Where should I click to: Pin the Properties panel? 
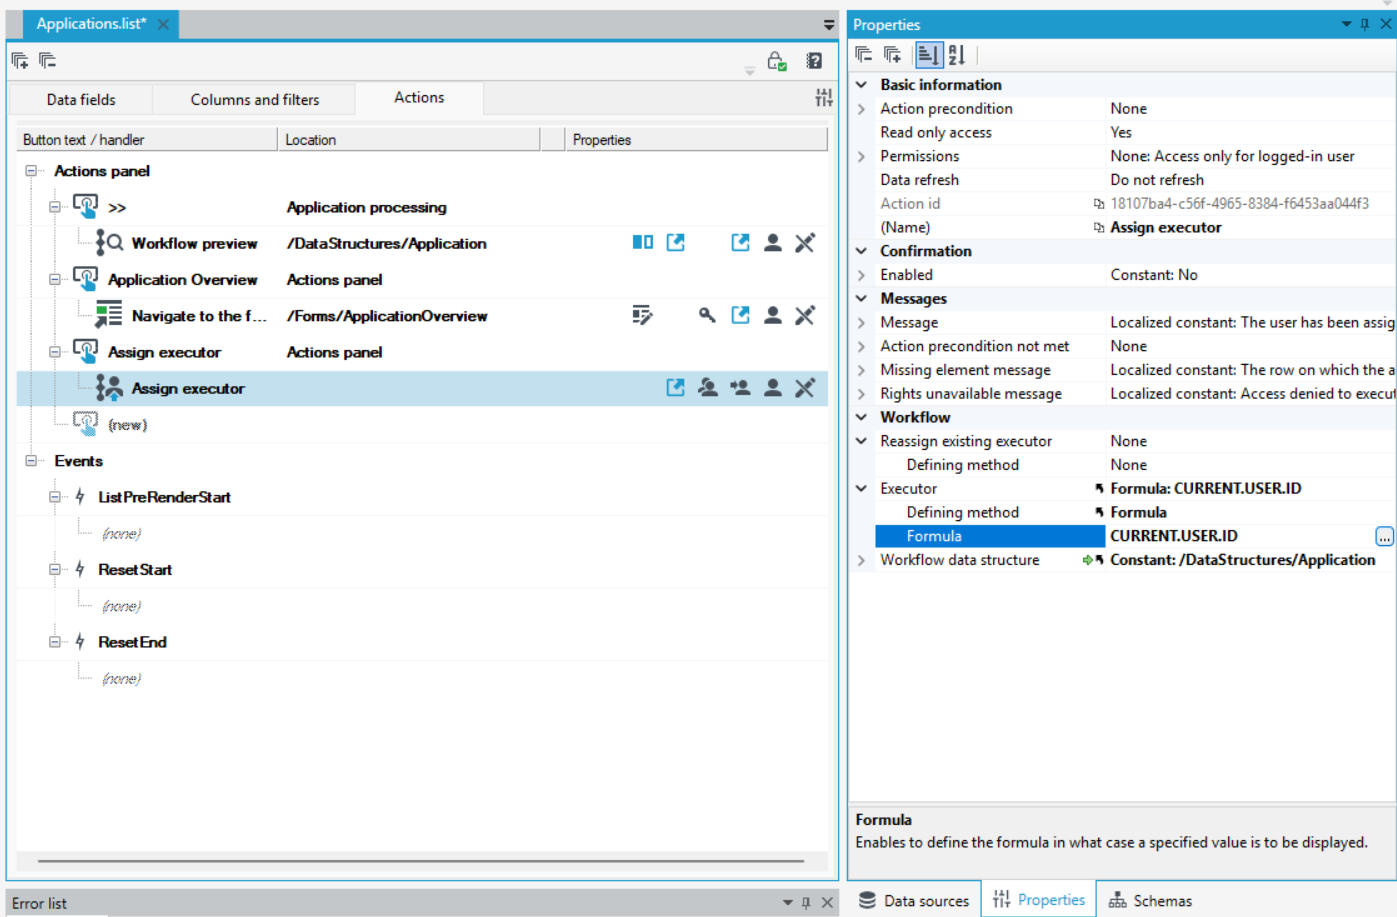pos(1365,24)
